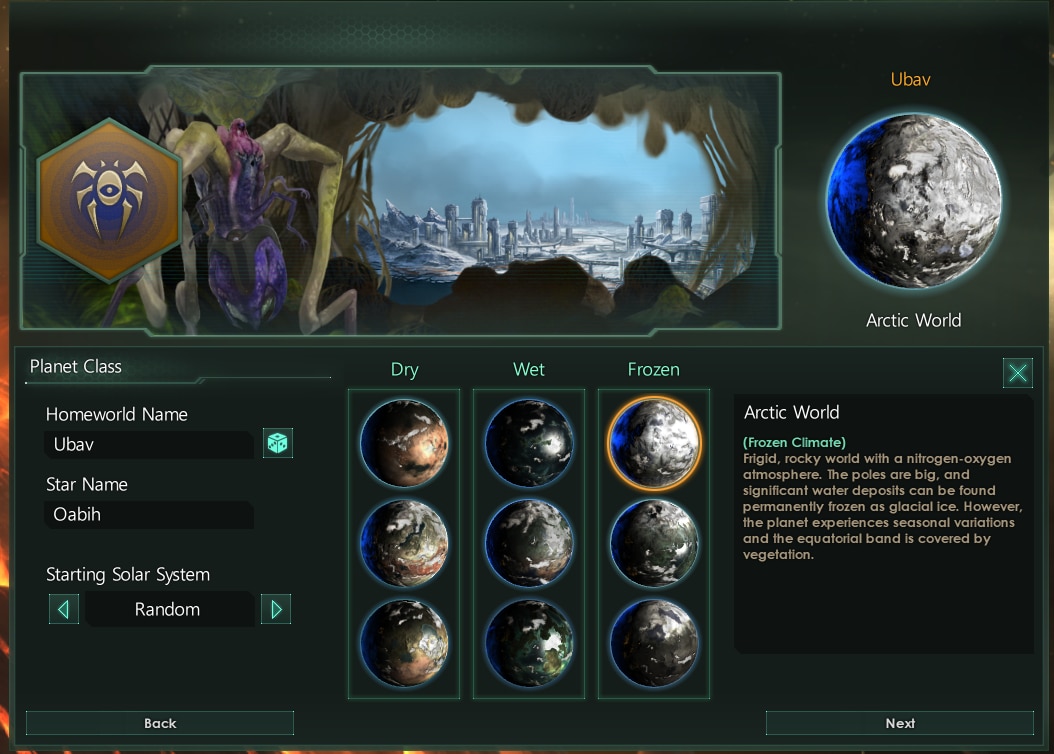
Task: Go to previous starting solar system option
Action: coord(64,609)
